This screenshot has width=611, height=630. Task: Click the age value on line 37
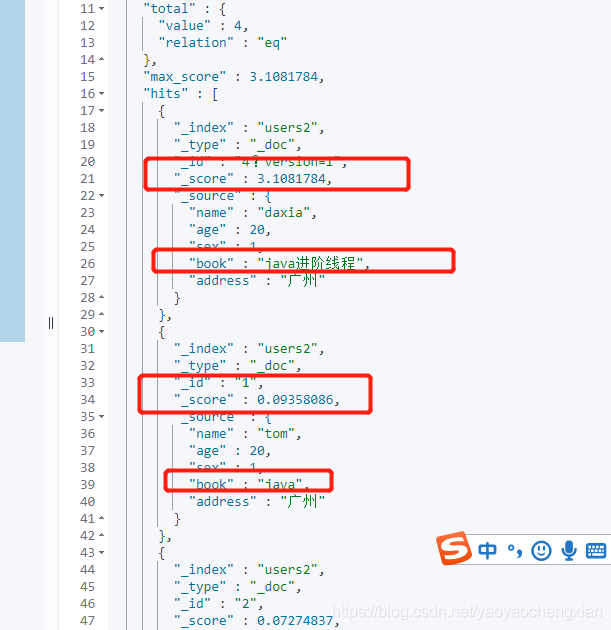tap(257, 451)
